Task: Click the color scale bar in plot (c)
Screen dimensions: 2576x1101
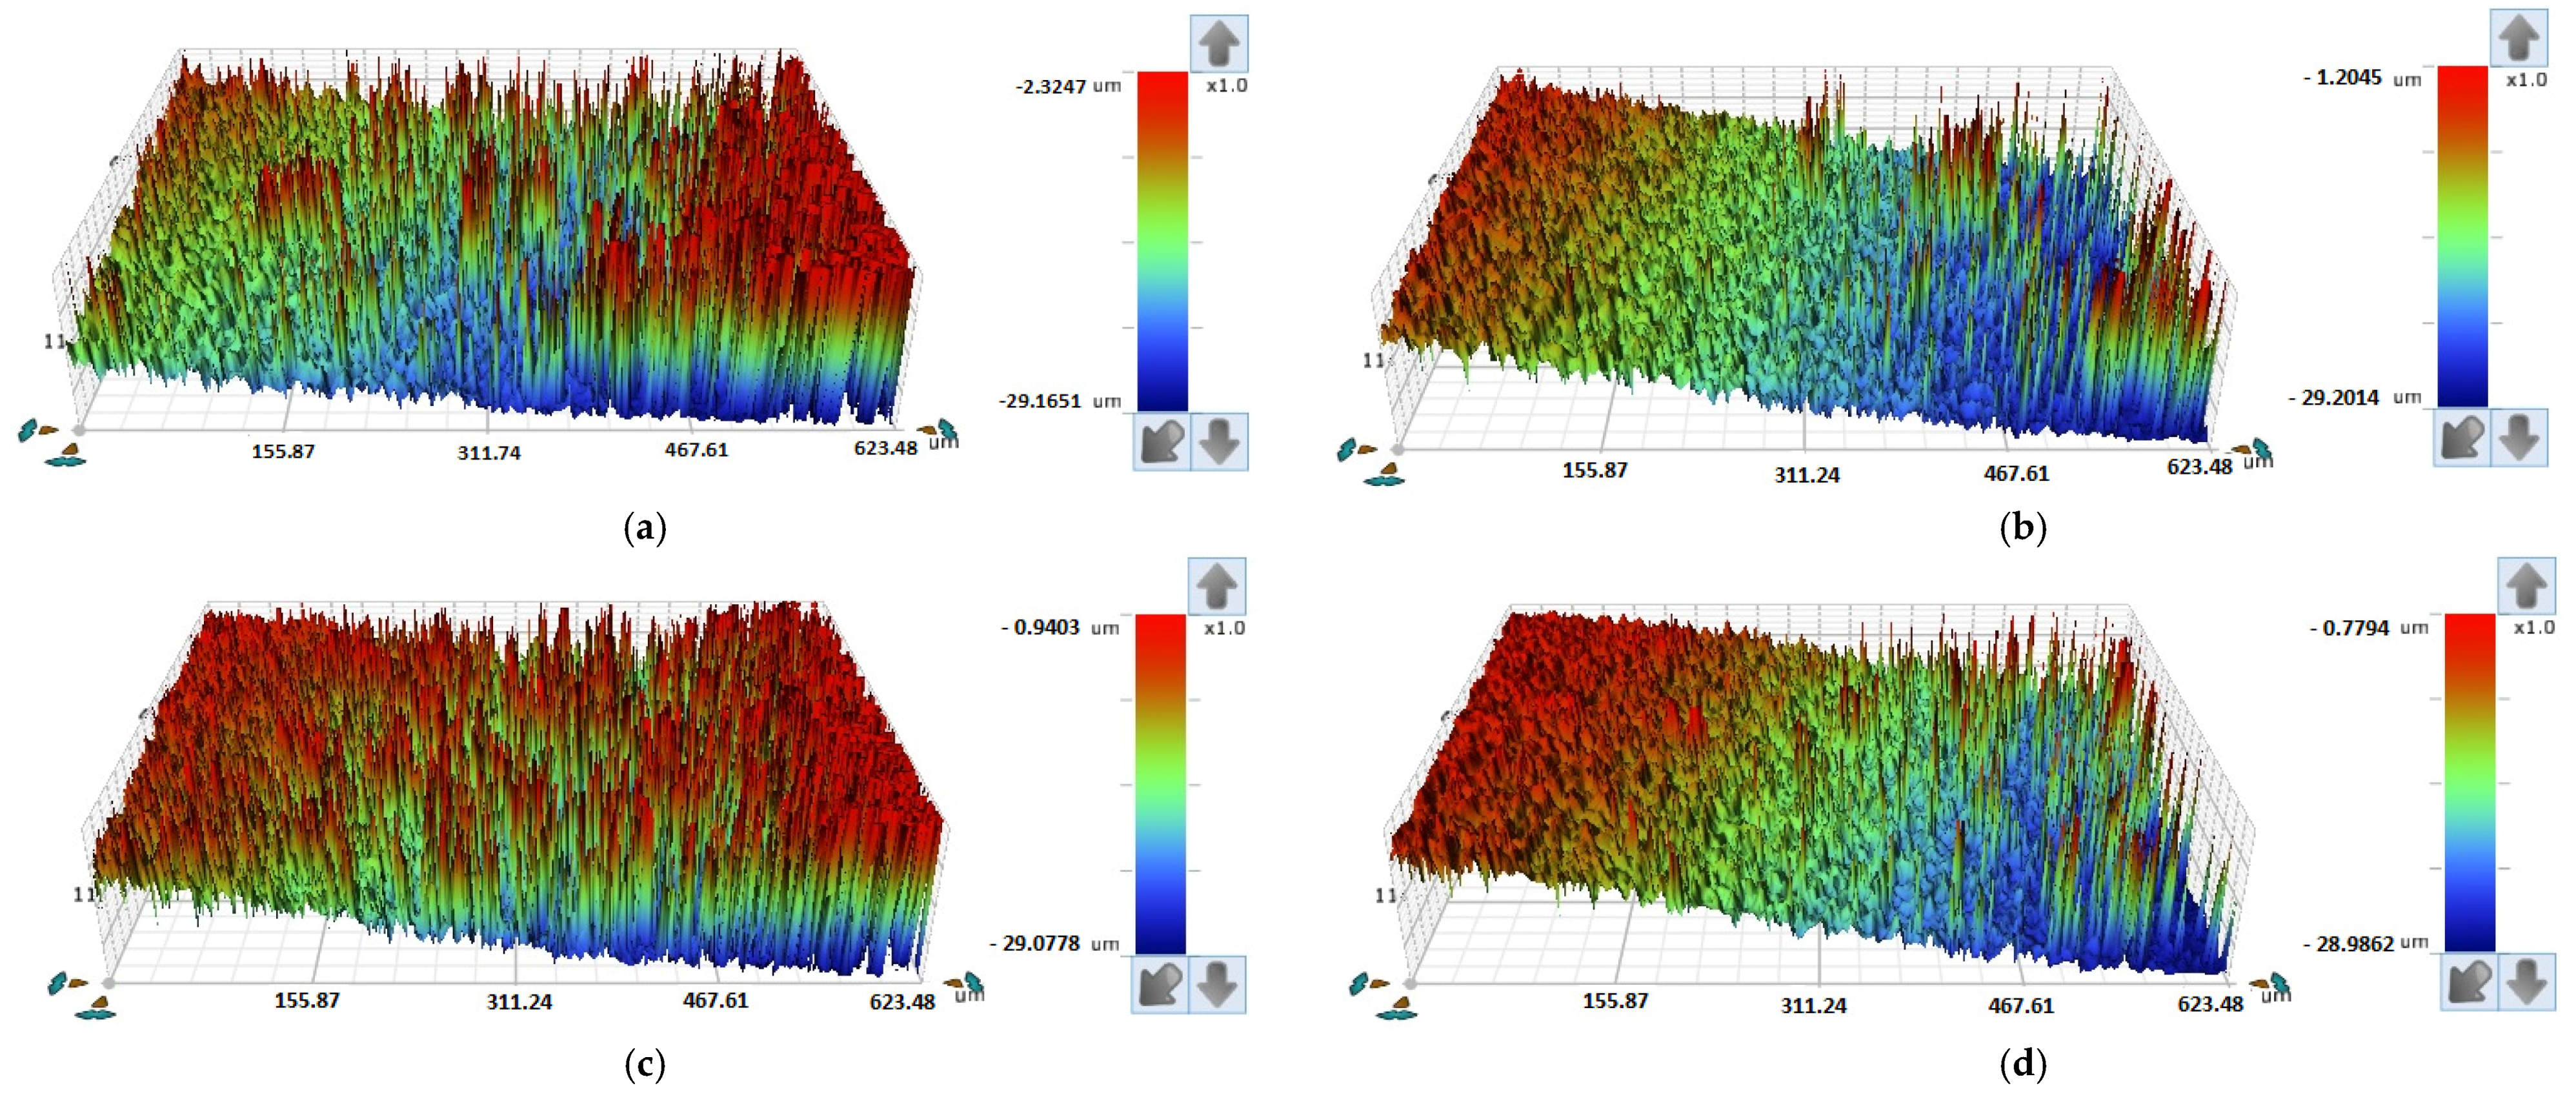Action: [1160, 784]
